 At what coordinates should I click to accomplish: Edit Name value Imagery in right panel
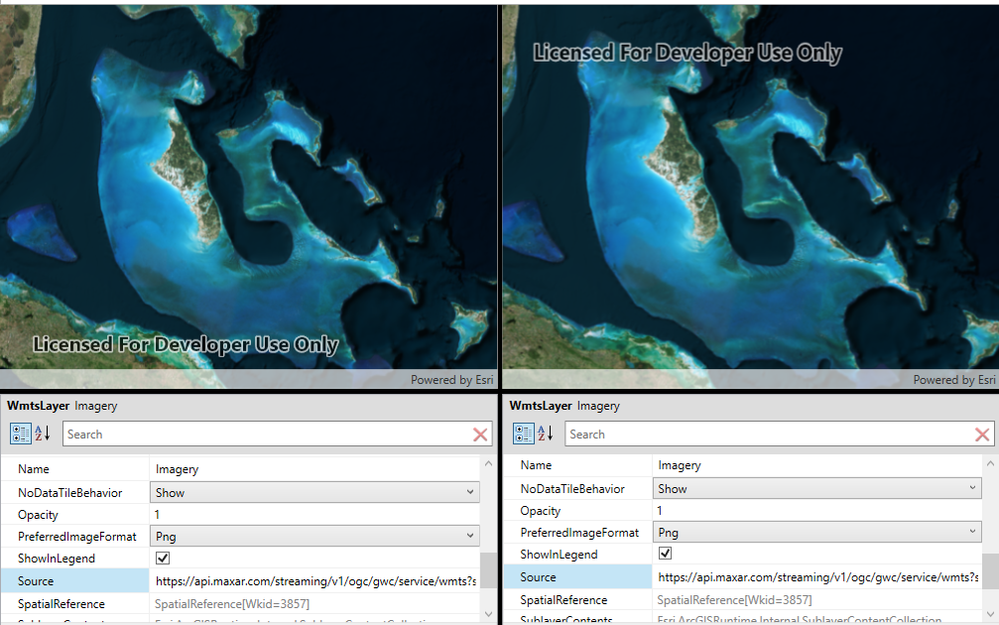click(x=817, y=465)
